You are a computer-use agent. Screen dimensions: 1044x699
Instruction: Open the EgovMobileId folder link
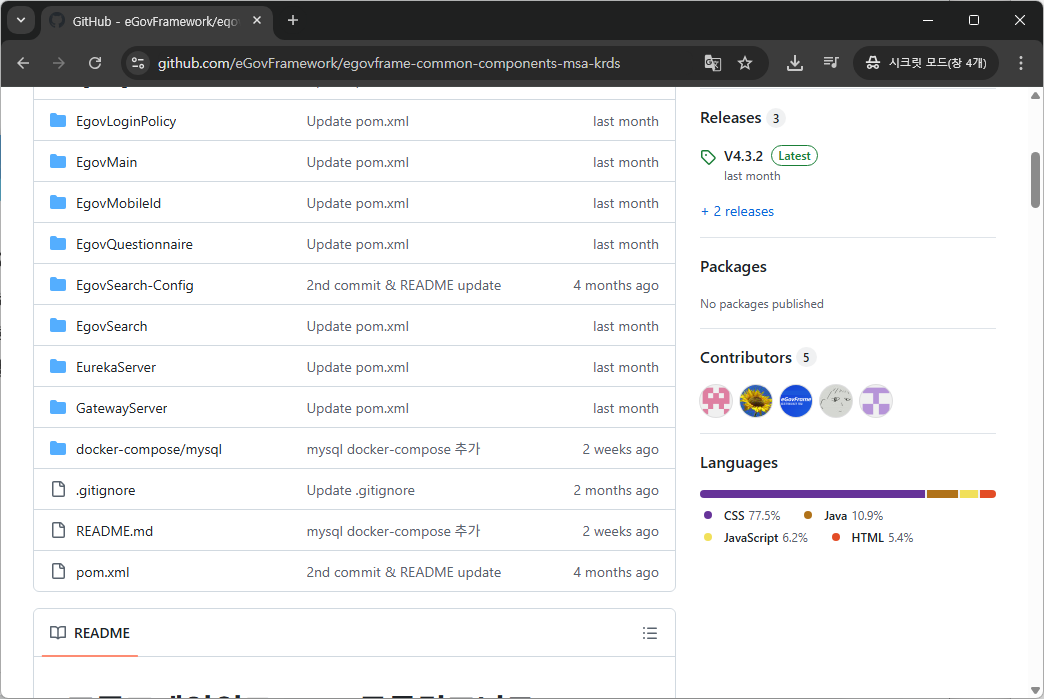(119, 203)
